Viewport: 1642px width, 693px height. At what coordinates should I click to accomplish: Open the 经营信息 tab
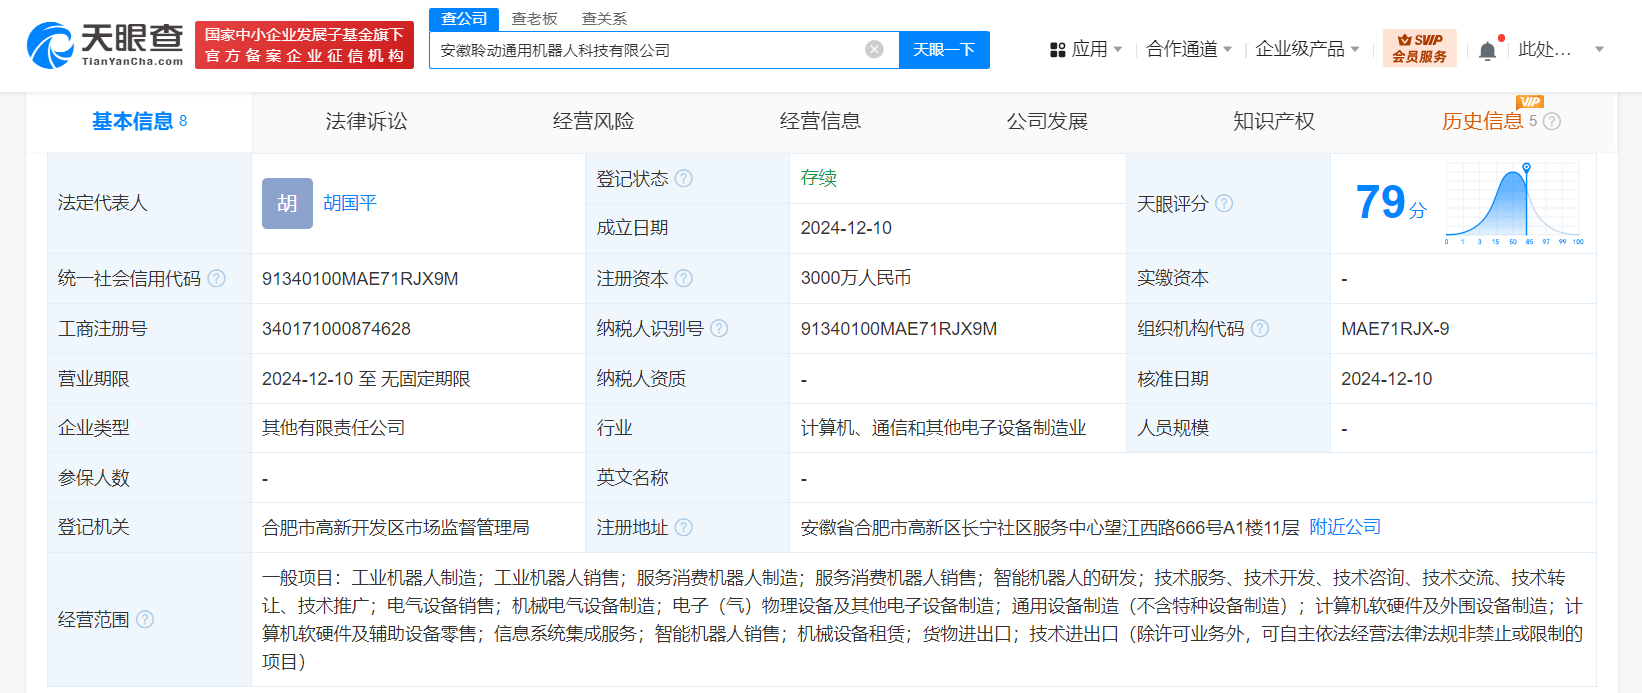[x=820, y=122]
